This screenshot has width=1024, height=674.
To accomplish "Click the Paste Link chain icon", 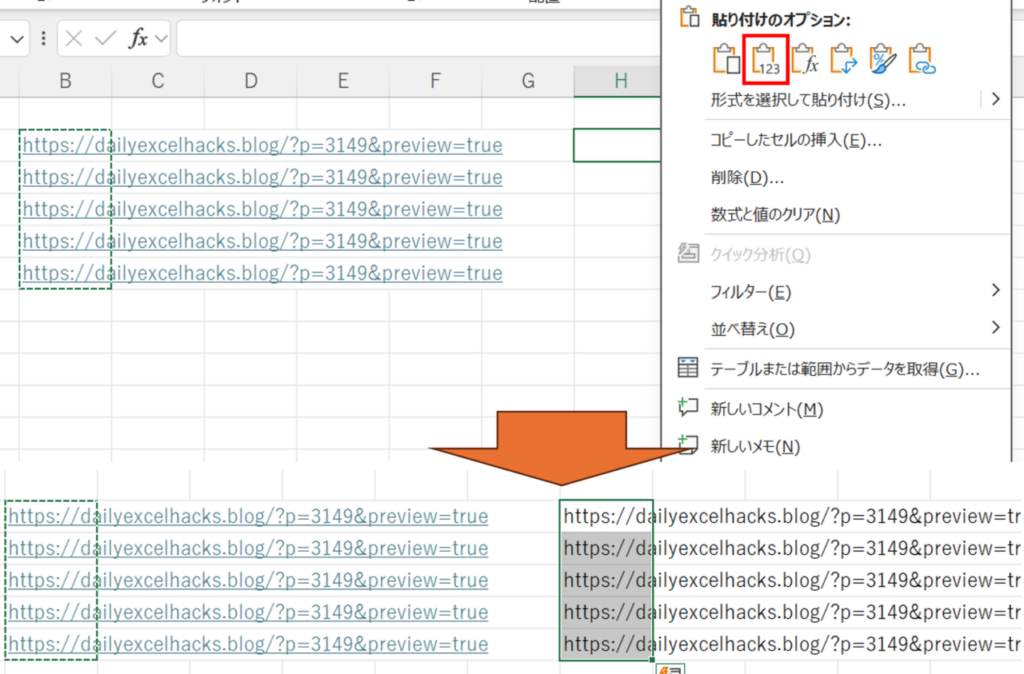I will click(x=922, y=59).
